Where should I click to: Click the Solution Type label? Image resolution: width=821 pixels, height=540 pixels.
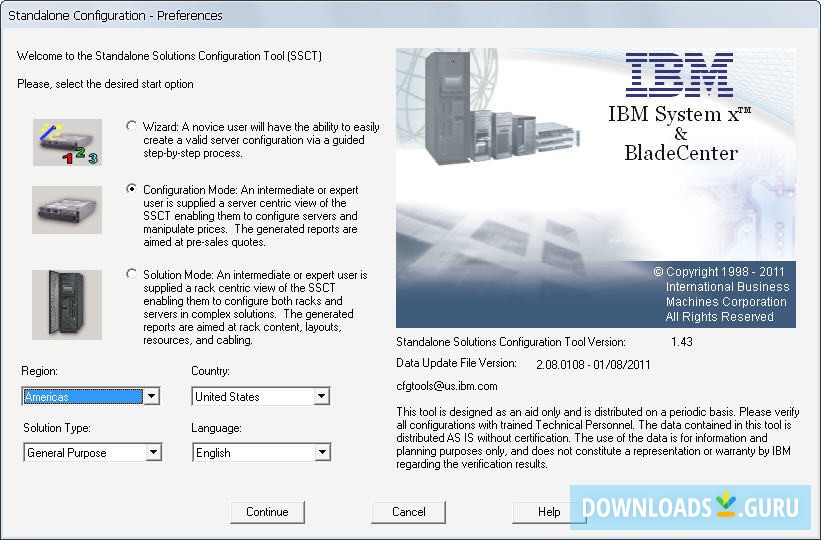point(57,428)
